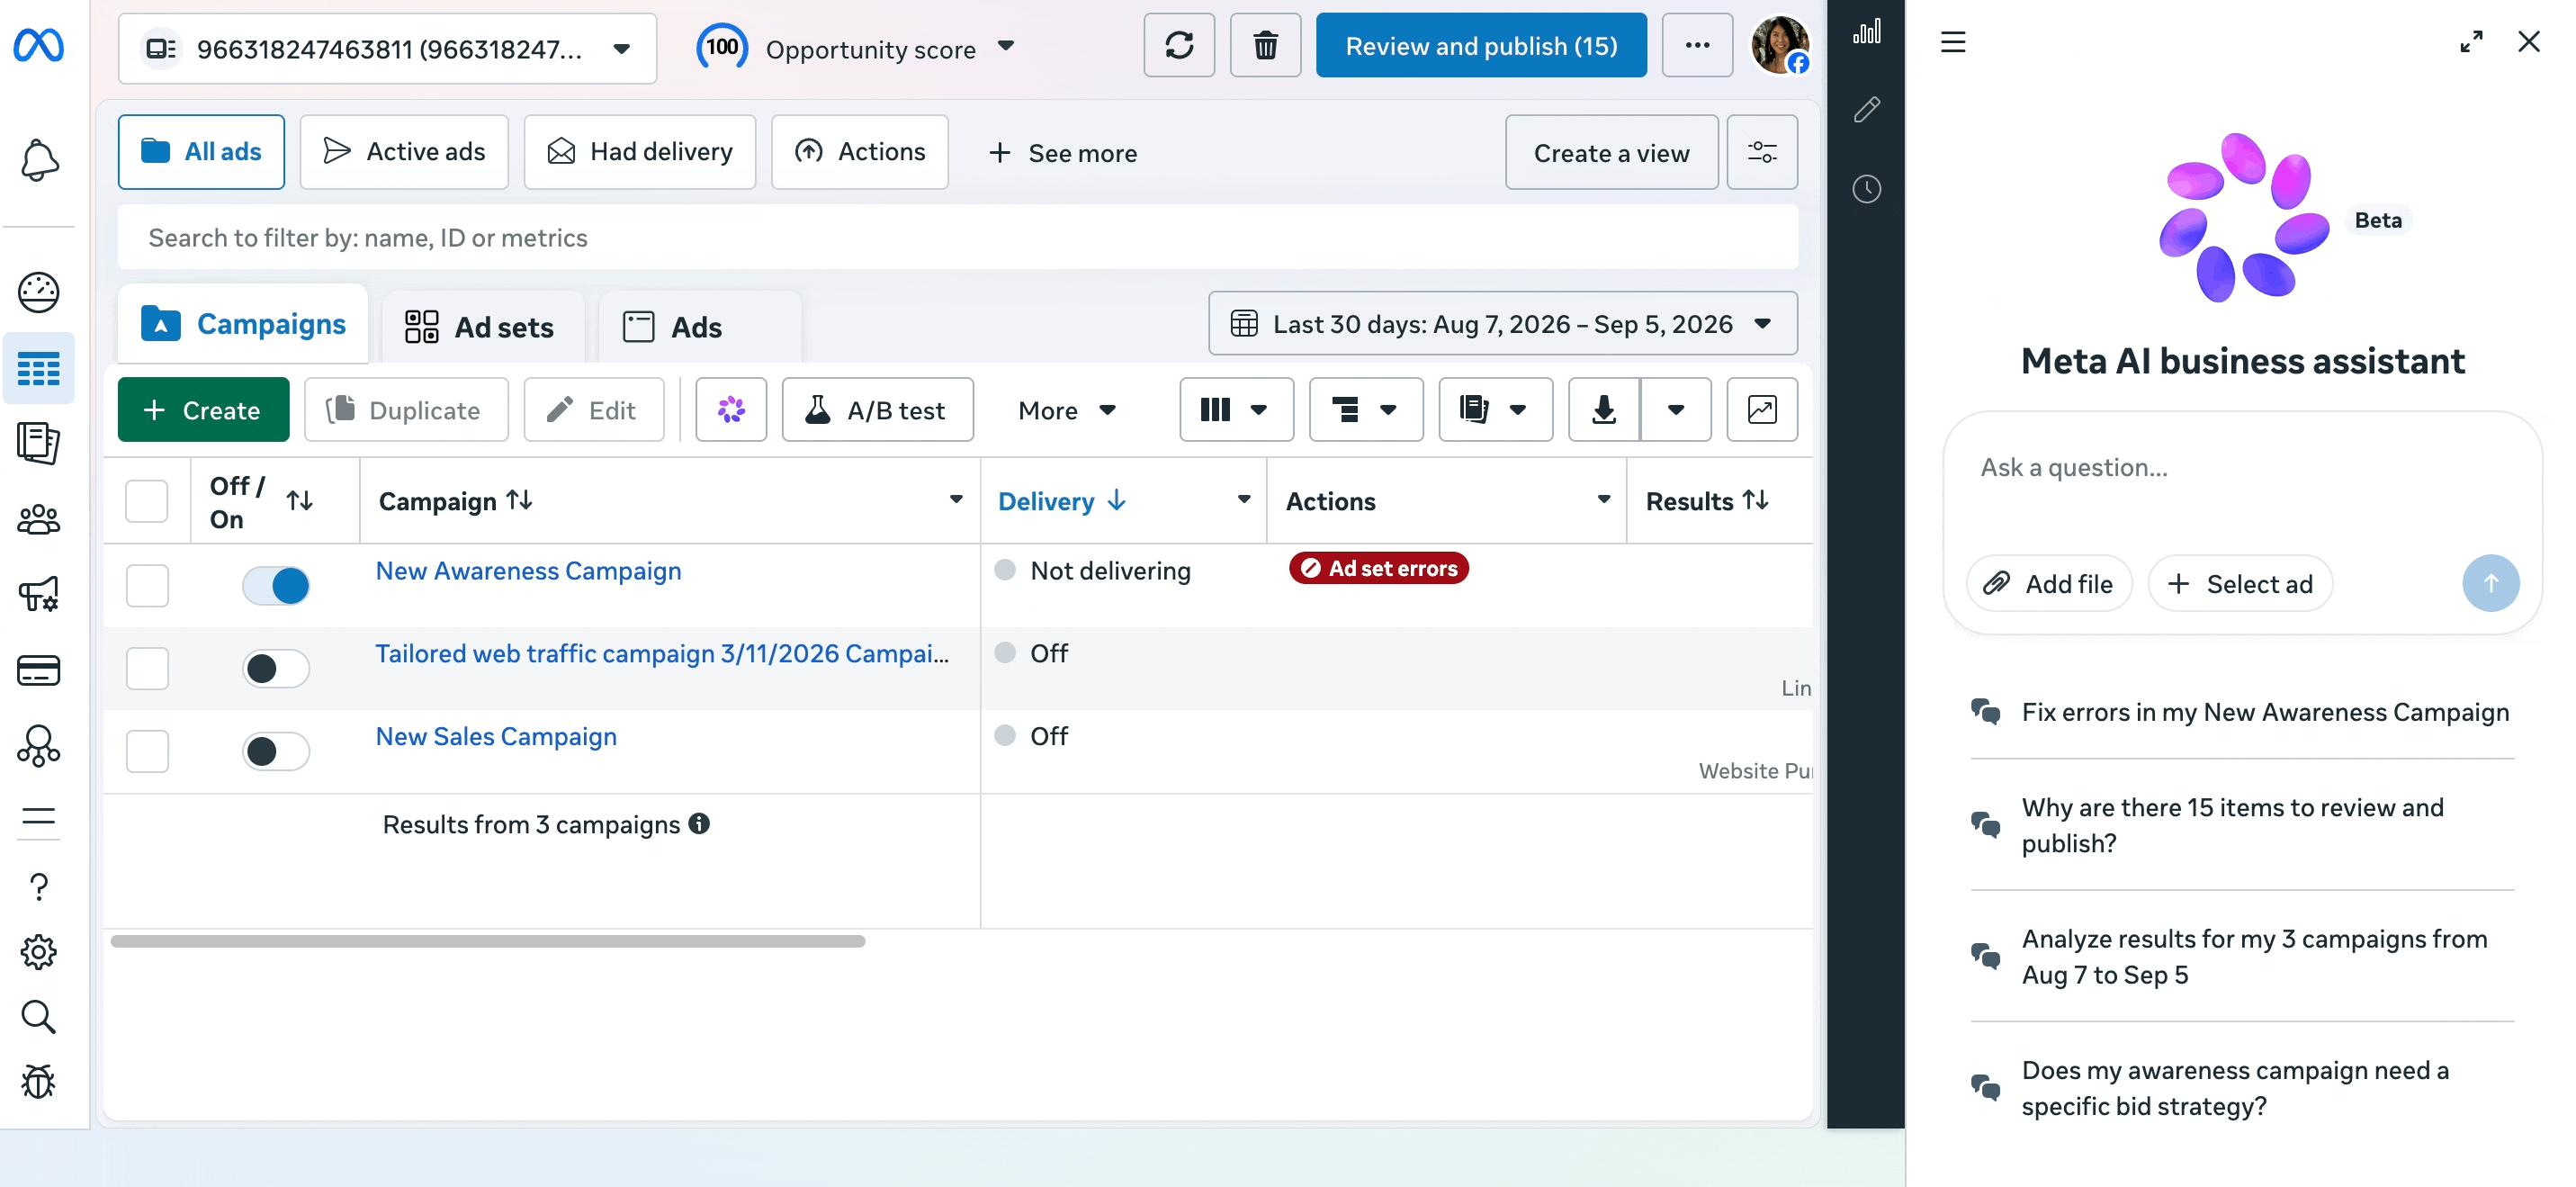
Task: Open the help question mark icon
Action: 39,886
